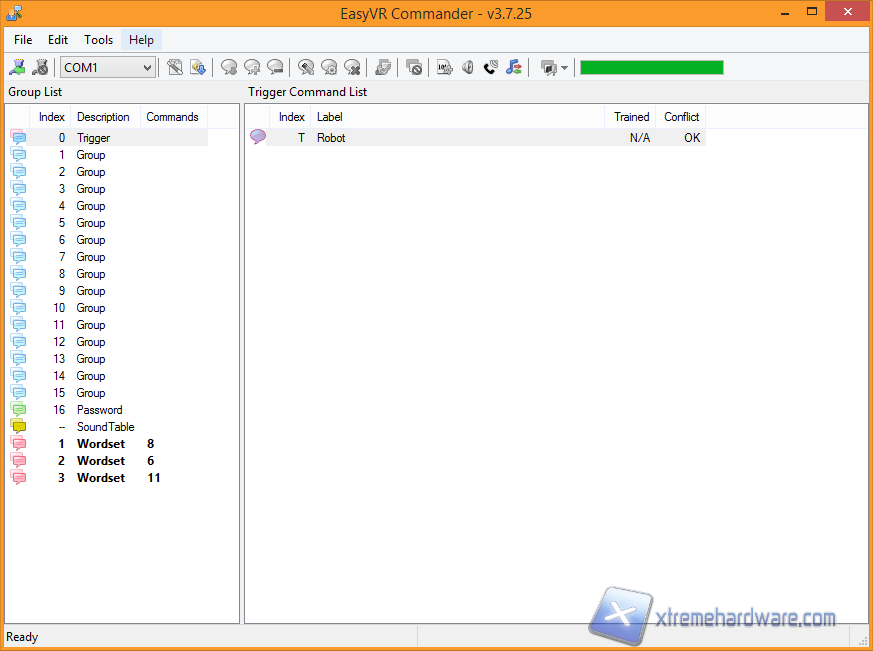Expand the dropdown arrow beside the last toolbar icon
This screenshot has height=651, width=873.
click(x=564, y=68)
